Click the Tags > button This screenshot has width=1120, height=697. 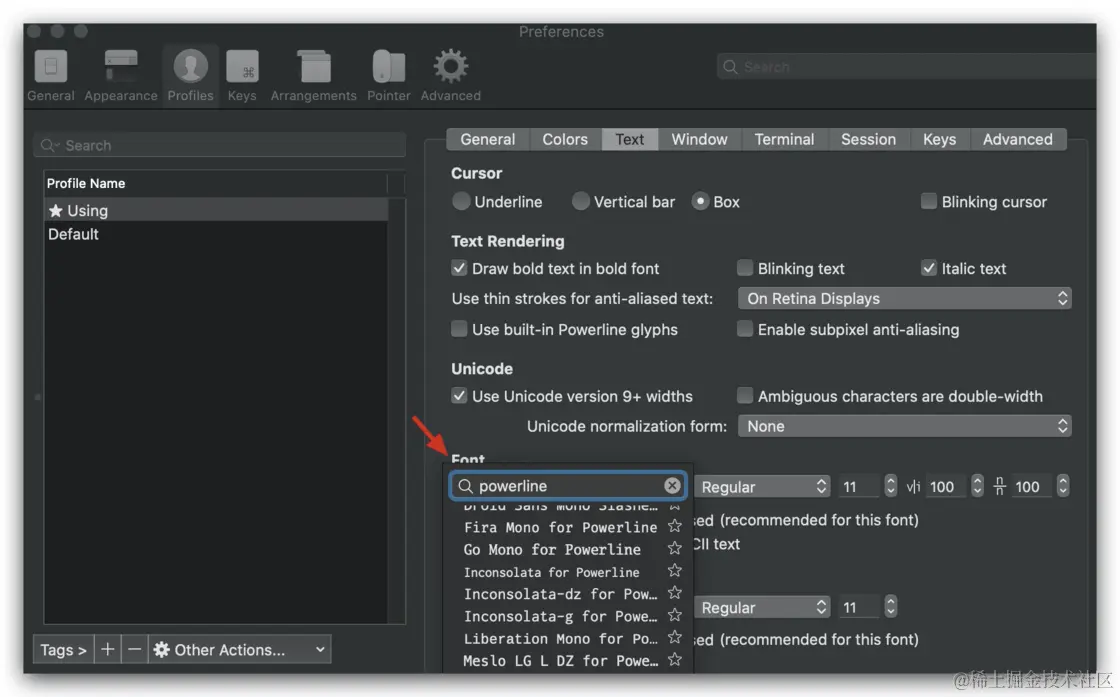click(64, 649)
